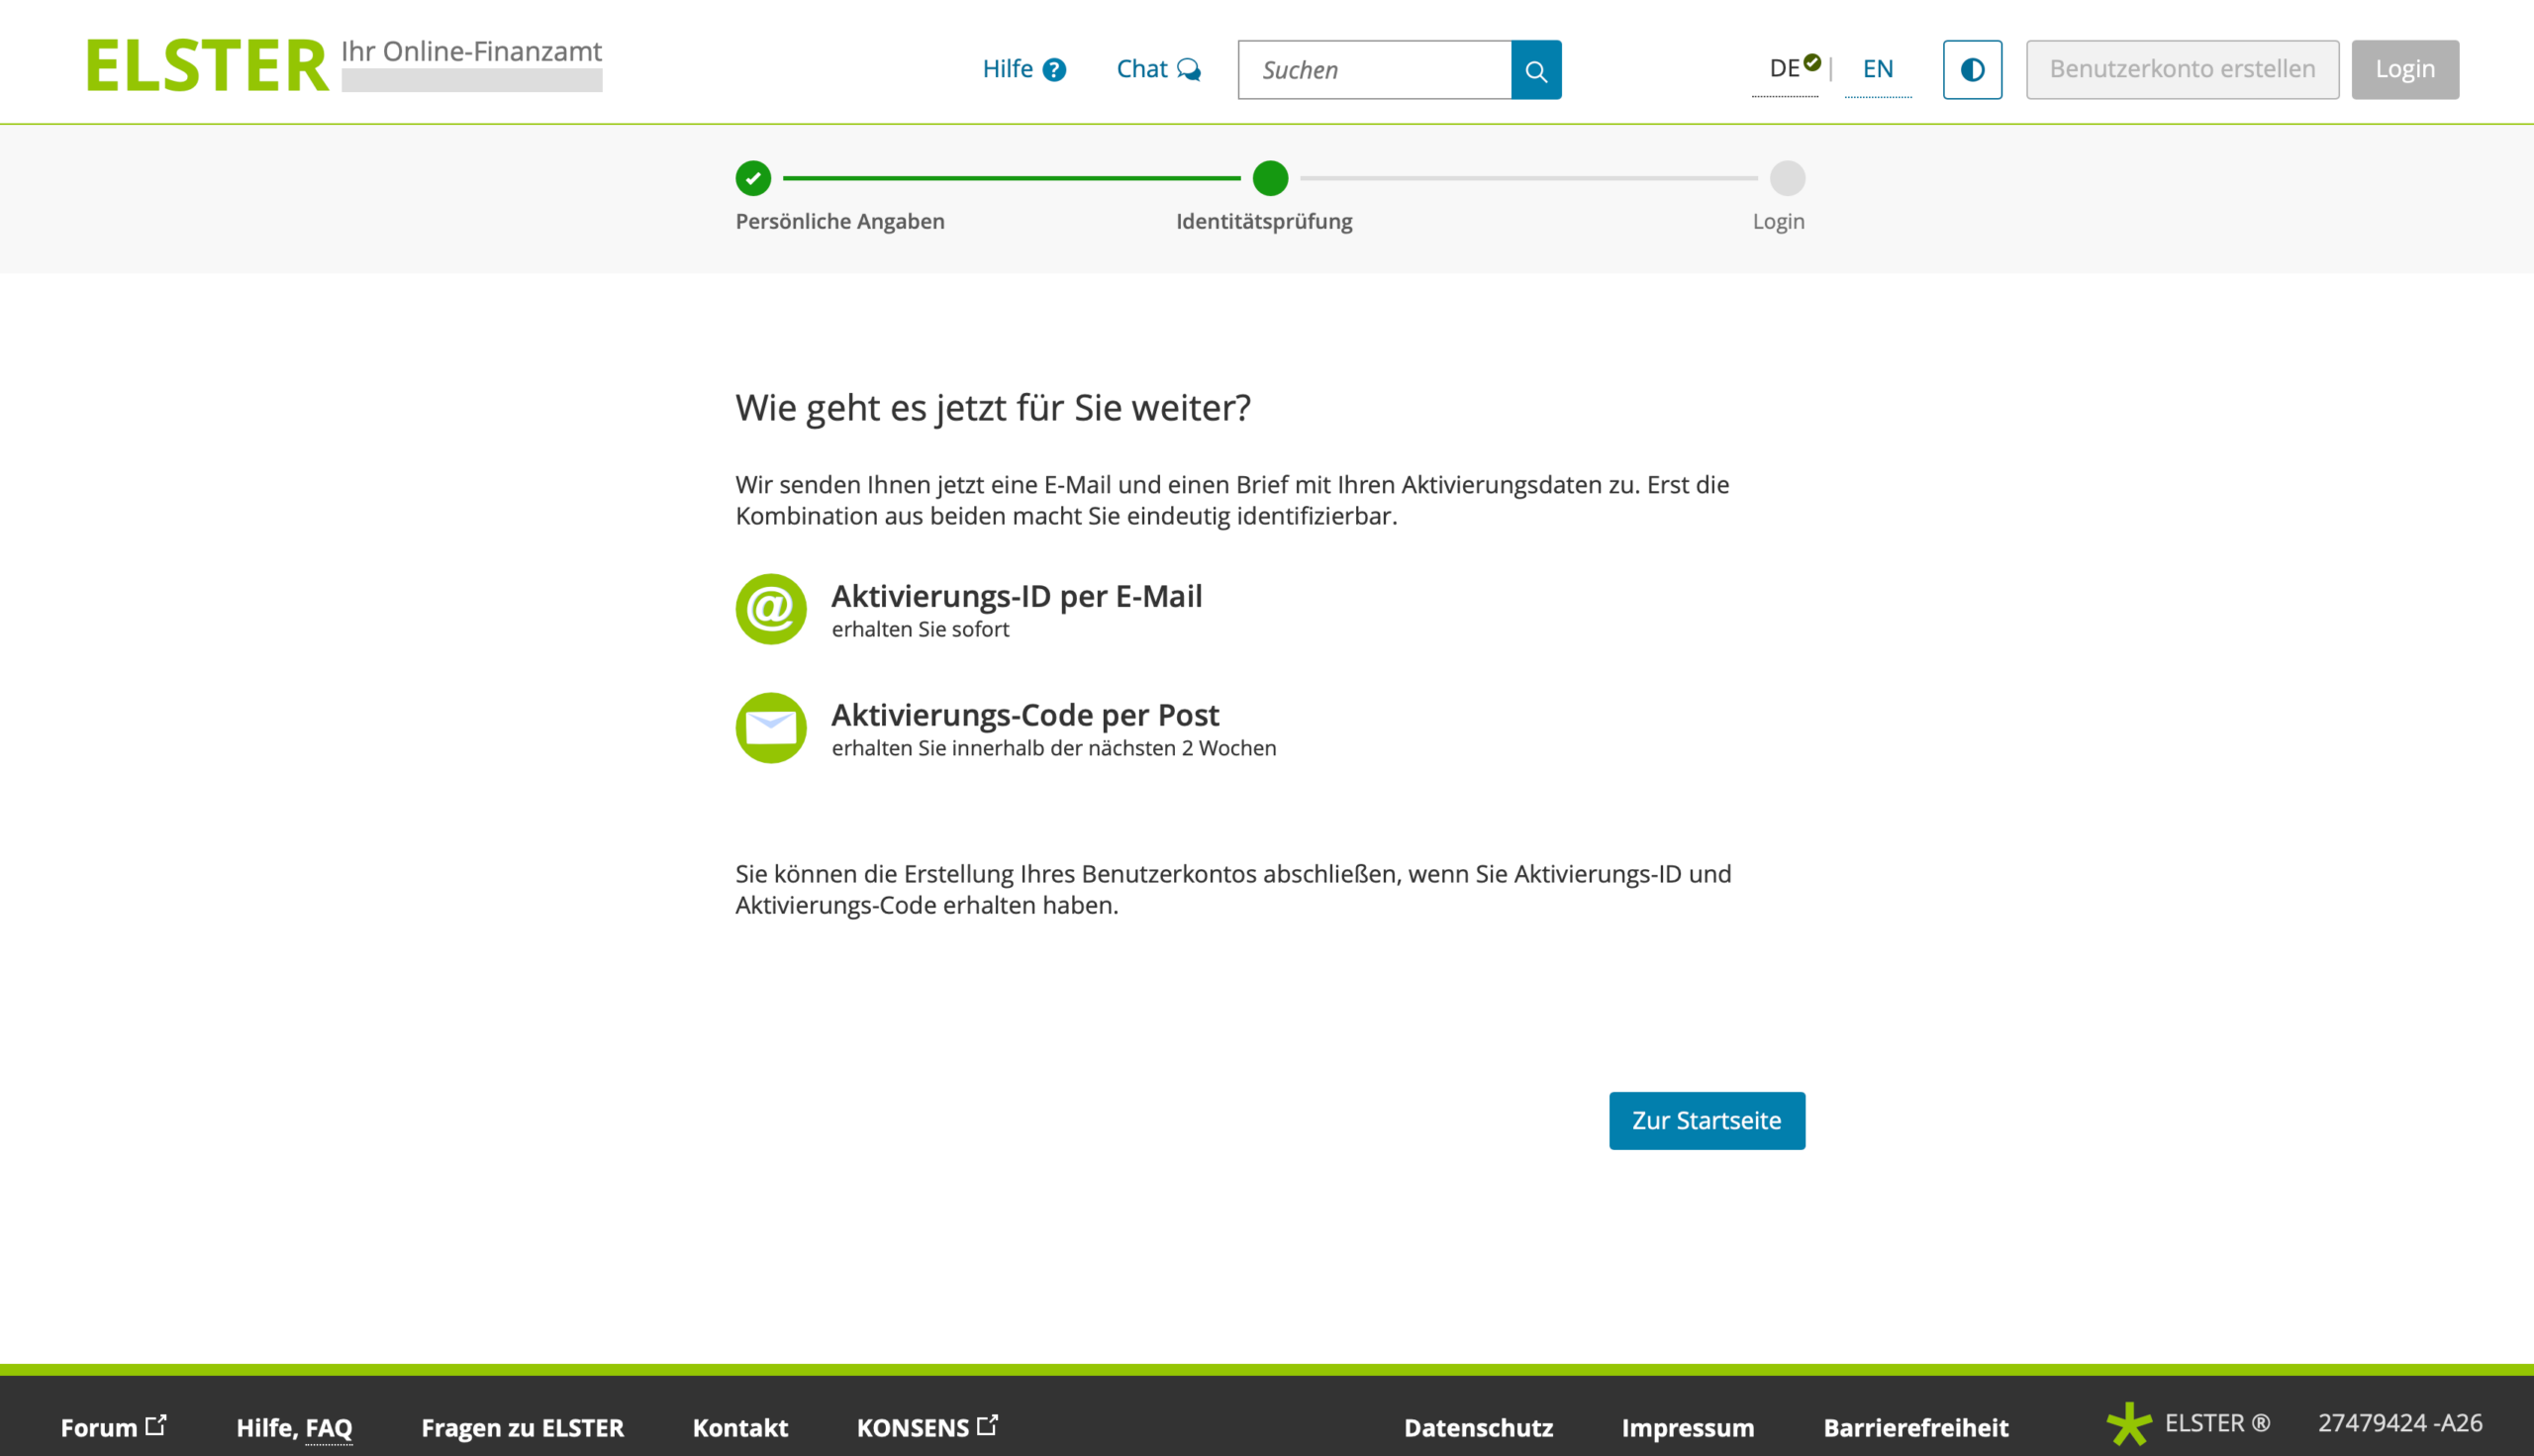
Task: Click the Login button in header
Action: [2405, 70]
